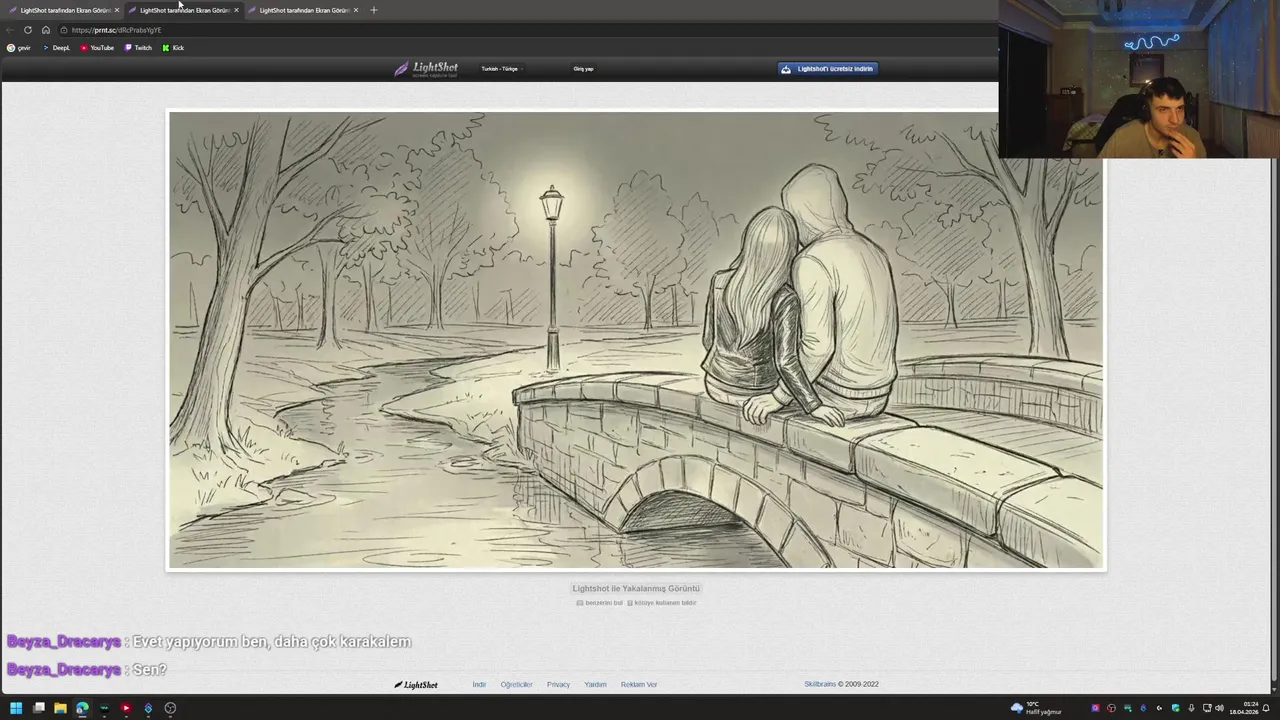1280x720 pixels.
Task: Open the Privacy footer link
Action: (x=558, y=685)
